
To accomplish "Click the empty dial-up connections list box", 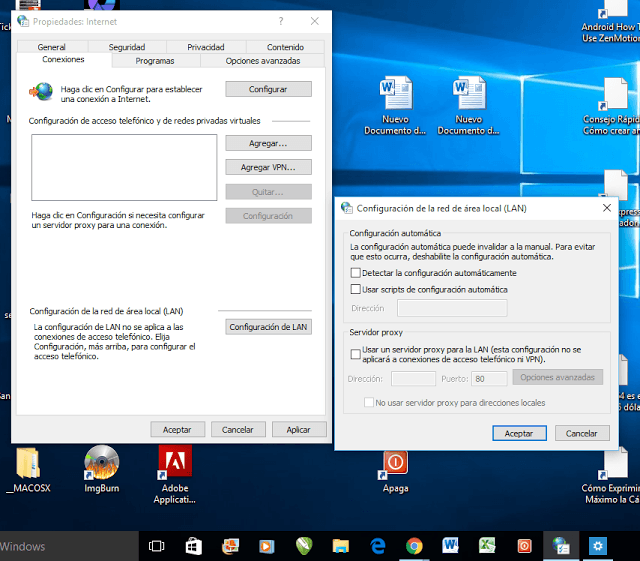I will pyautogui.click(x=123, y=167).
